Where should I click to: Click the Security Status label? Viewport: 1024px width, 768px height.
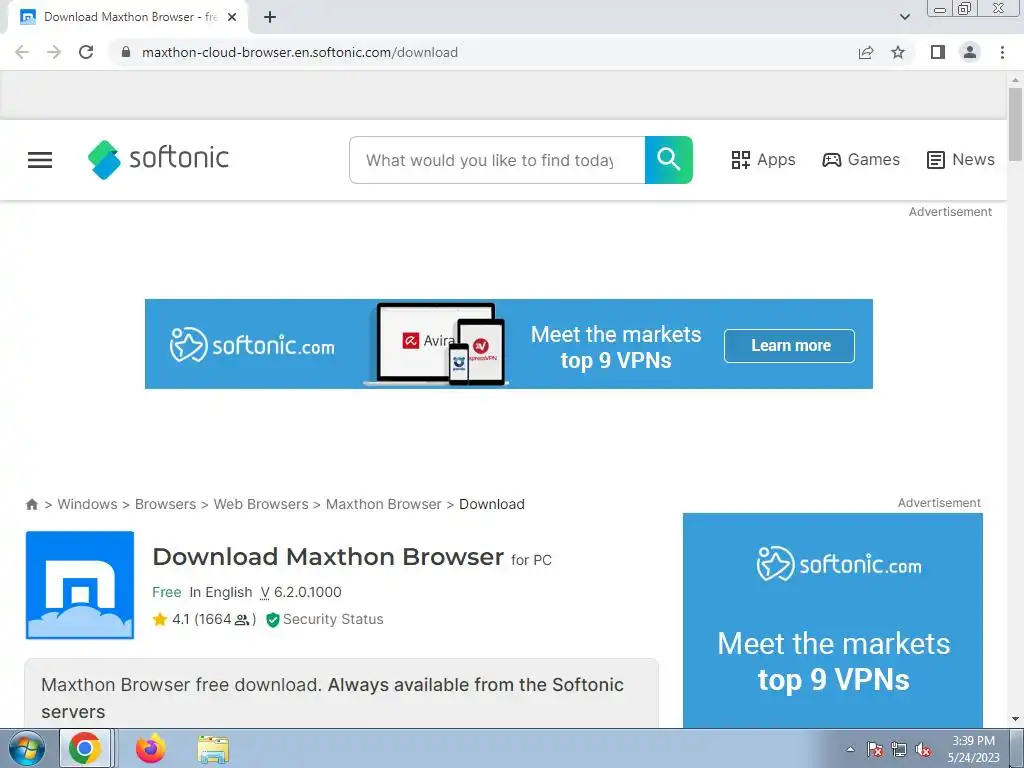pyautogui.click(x=333, y=619)
